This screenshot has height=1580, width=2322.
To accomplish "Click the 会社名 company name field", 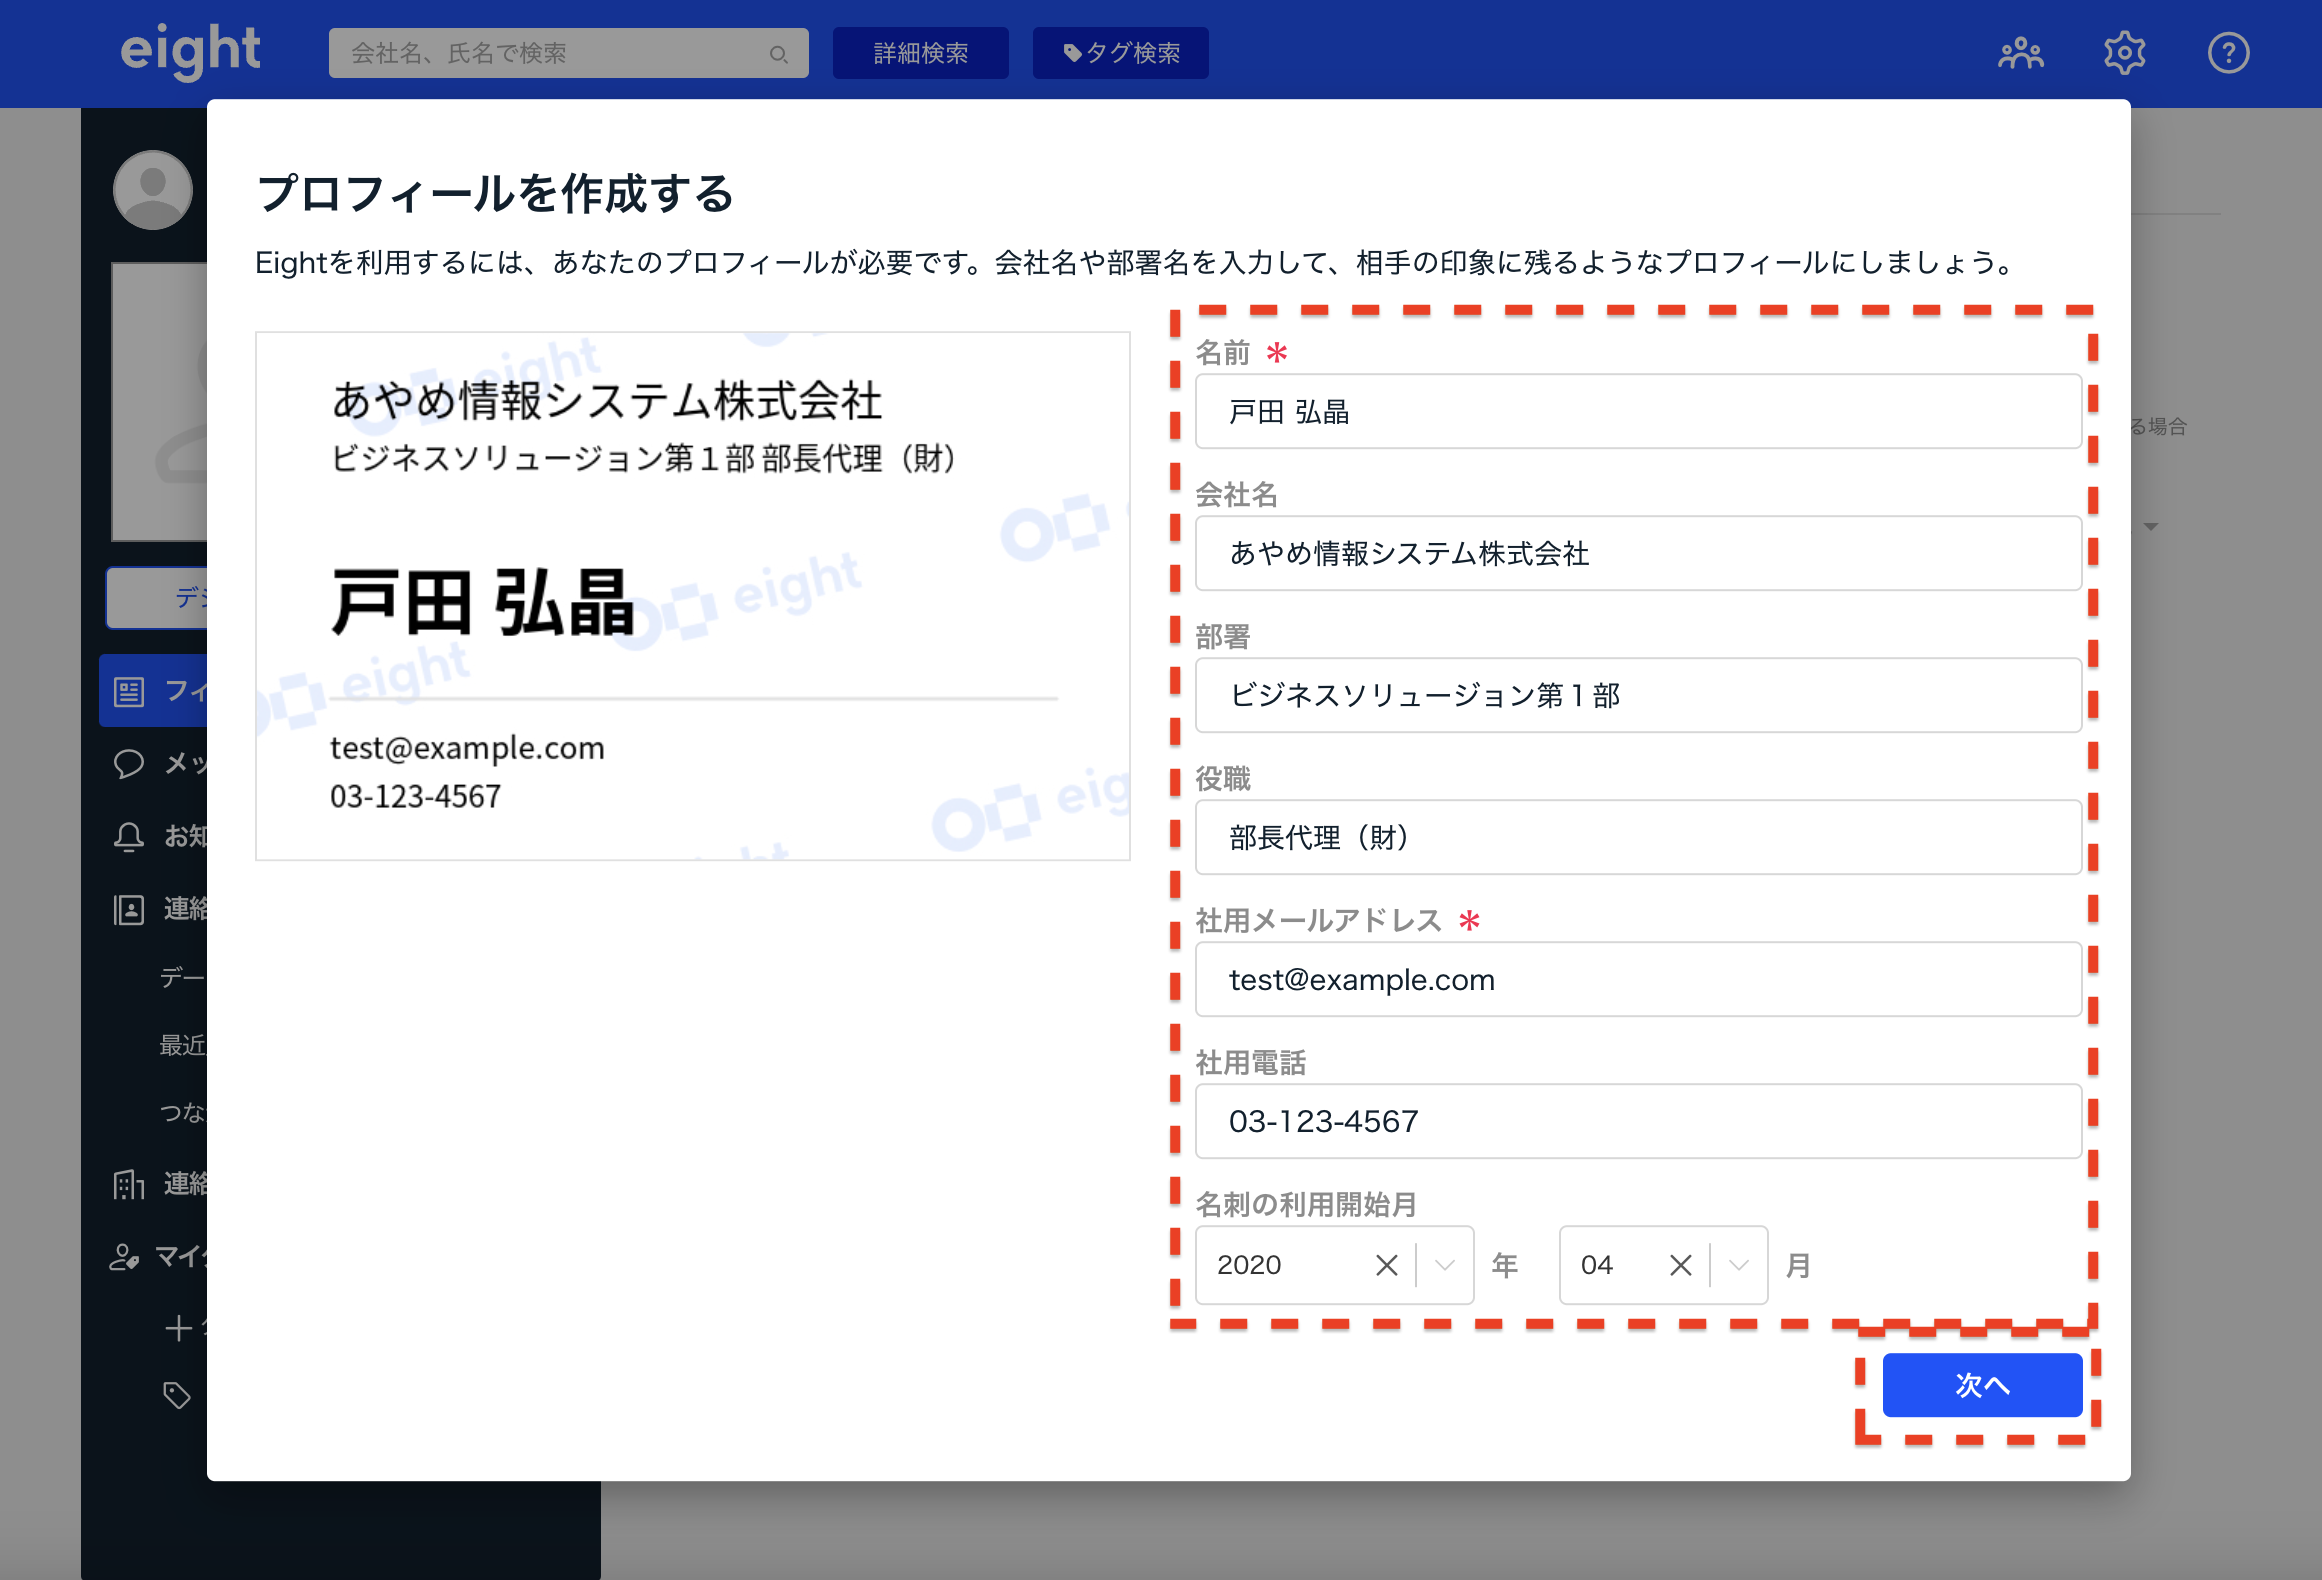I will tap(1638, 553).
